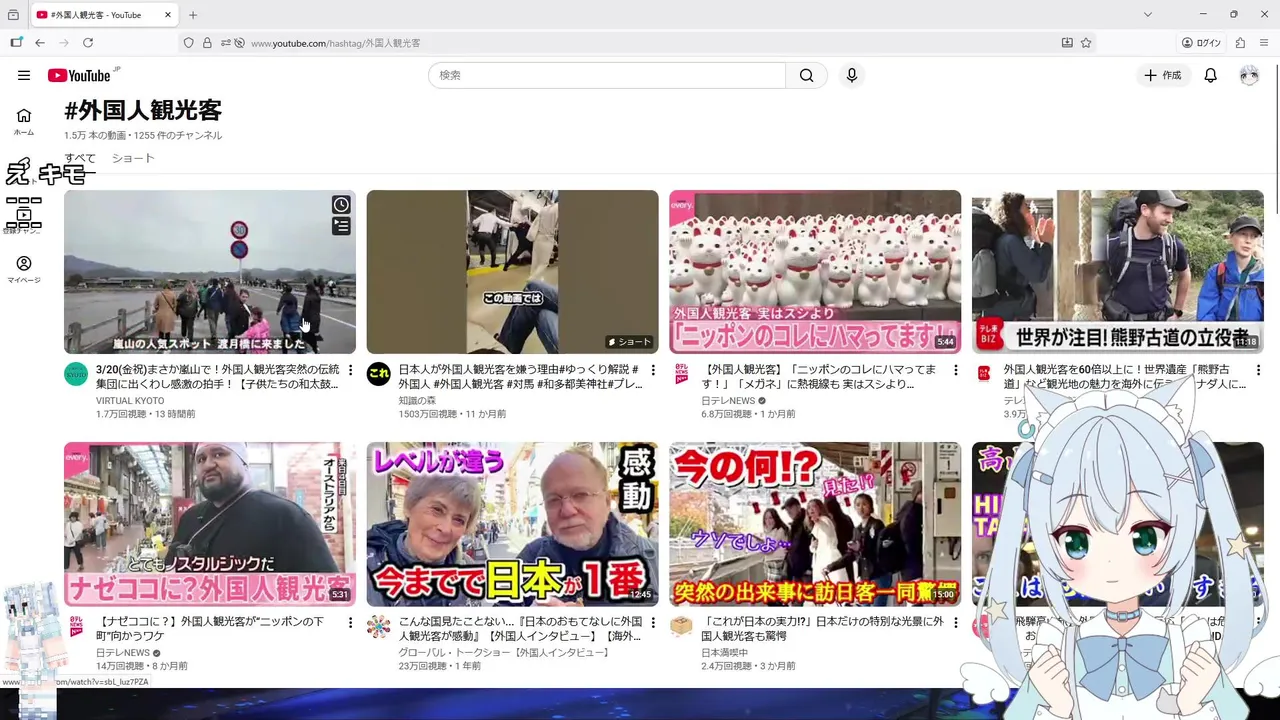
Task: Open the 突然の出来事に訪日客 thumbnail
Action: (x=815, y=524)
